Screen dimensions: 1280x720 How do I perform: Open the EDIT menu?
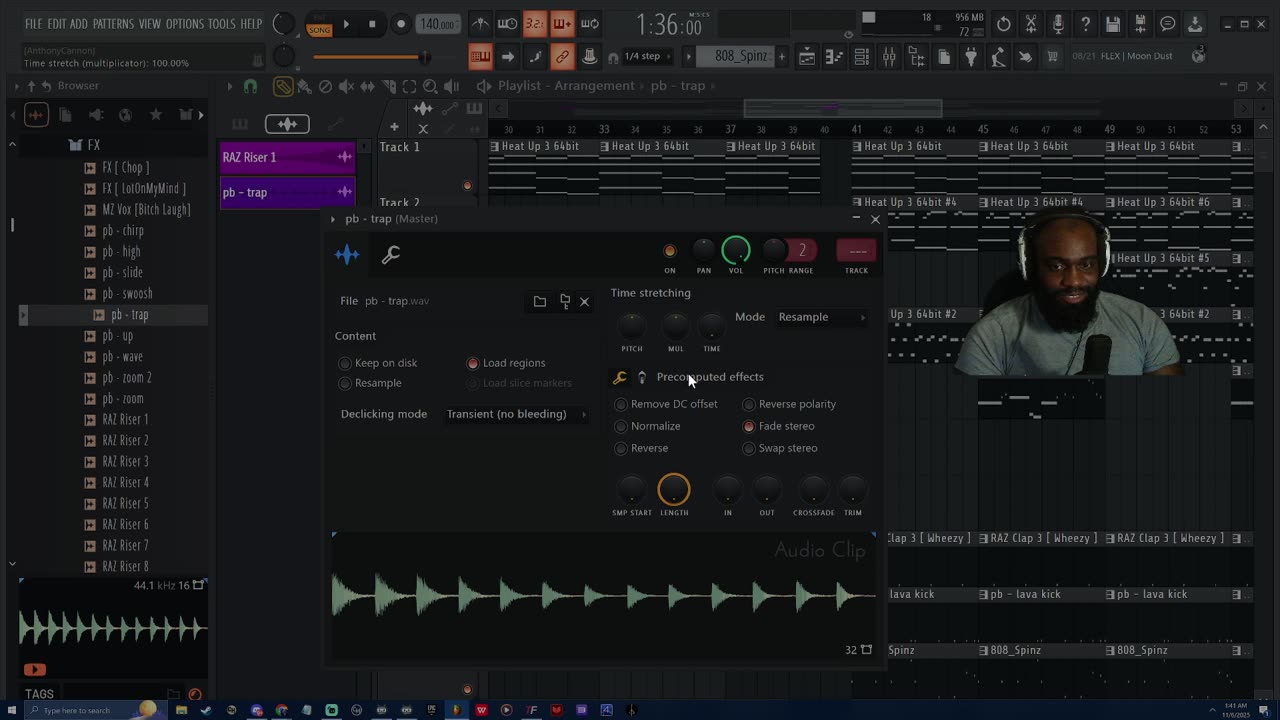[56, 24]
